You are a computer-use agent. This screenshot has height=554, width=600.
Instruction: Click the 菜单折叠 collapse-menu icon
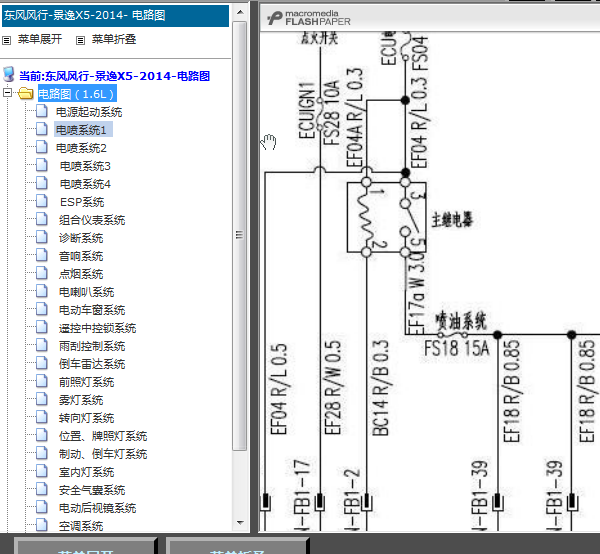click(80, 40)
